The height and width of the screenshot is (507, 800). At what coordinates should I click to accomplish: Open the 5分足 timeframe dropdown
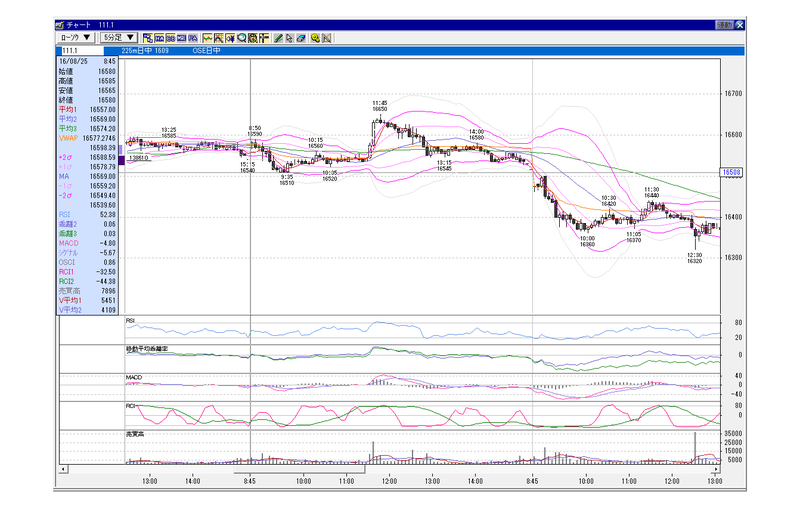click(119, 38)
